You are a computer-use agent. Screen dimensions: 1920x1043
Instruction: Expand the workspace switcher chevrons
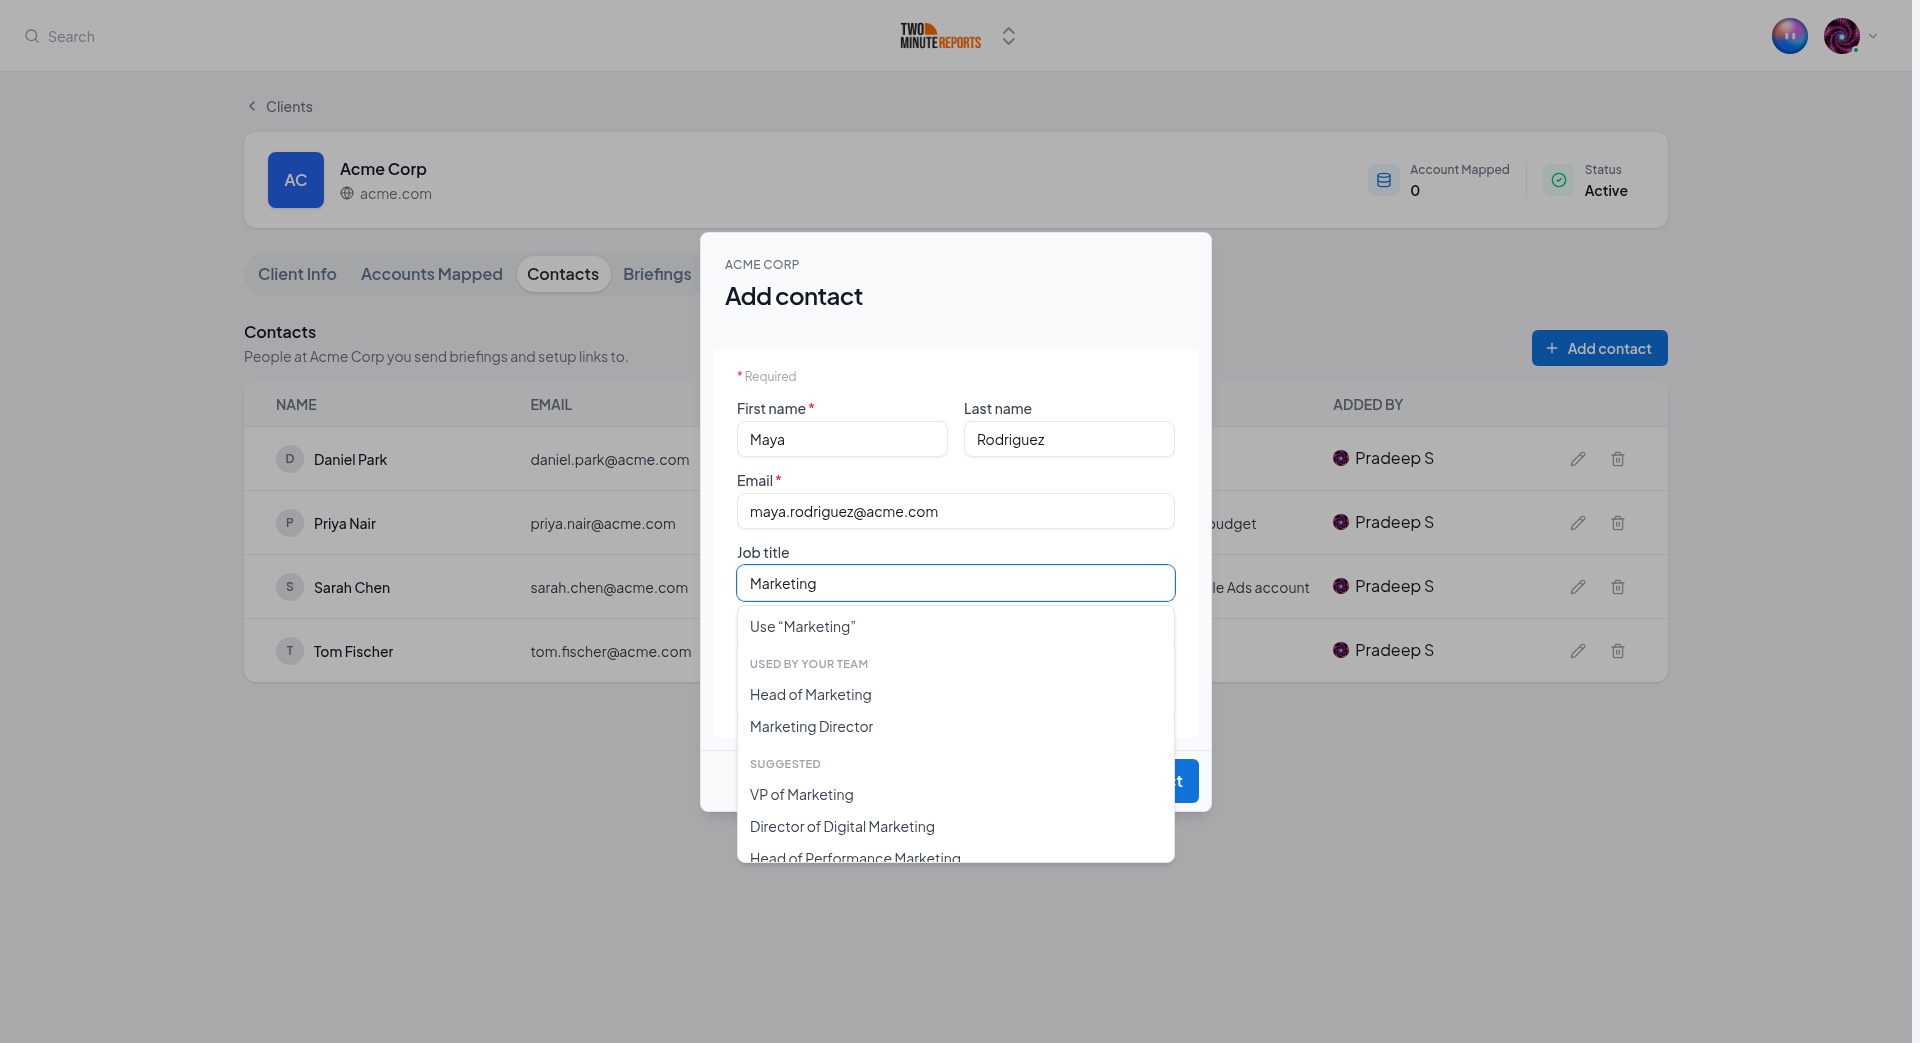point(1009,36)
